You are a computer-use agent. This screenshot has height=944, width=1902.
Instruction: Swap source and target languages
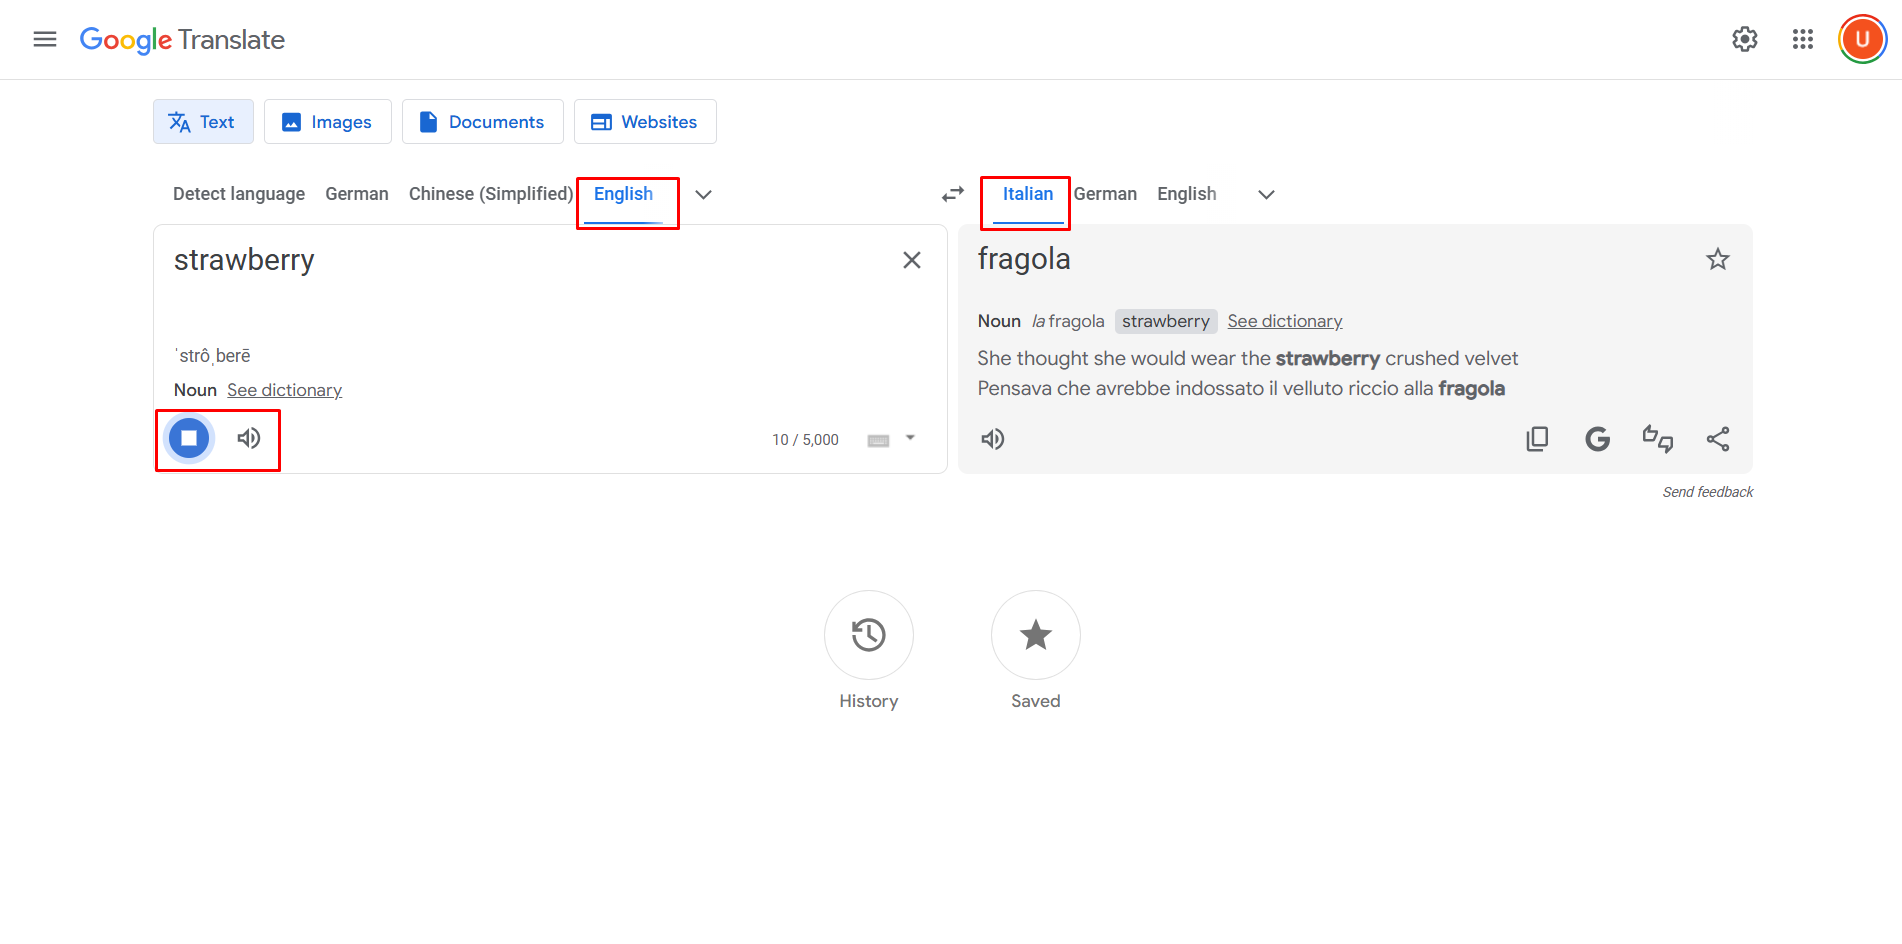(x=951, y=193)
